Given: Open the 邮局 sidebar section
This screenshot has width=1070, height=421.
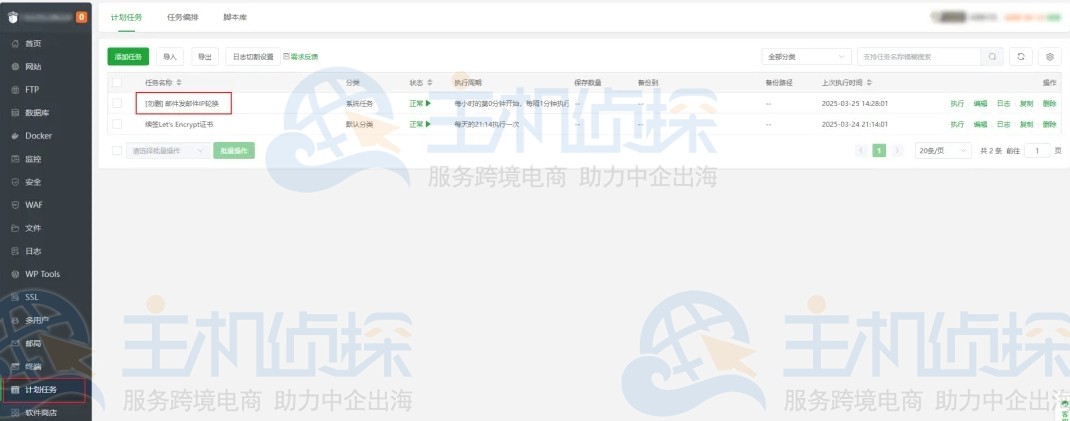Looking at the screenshot, I should 33,343.
